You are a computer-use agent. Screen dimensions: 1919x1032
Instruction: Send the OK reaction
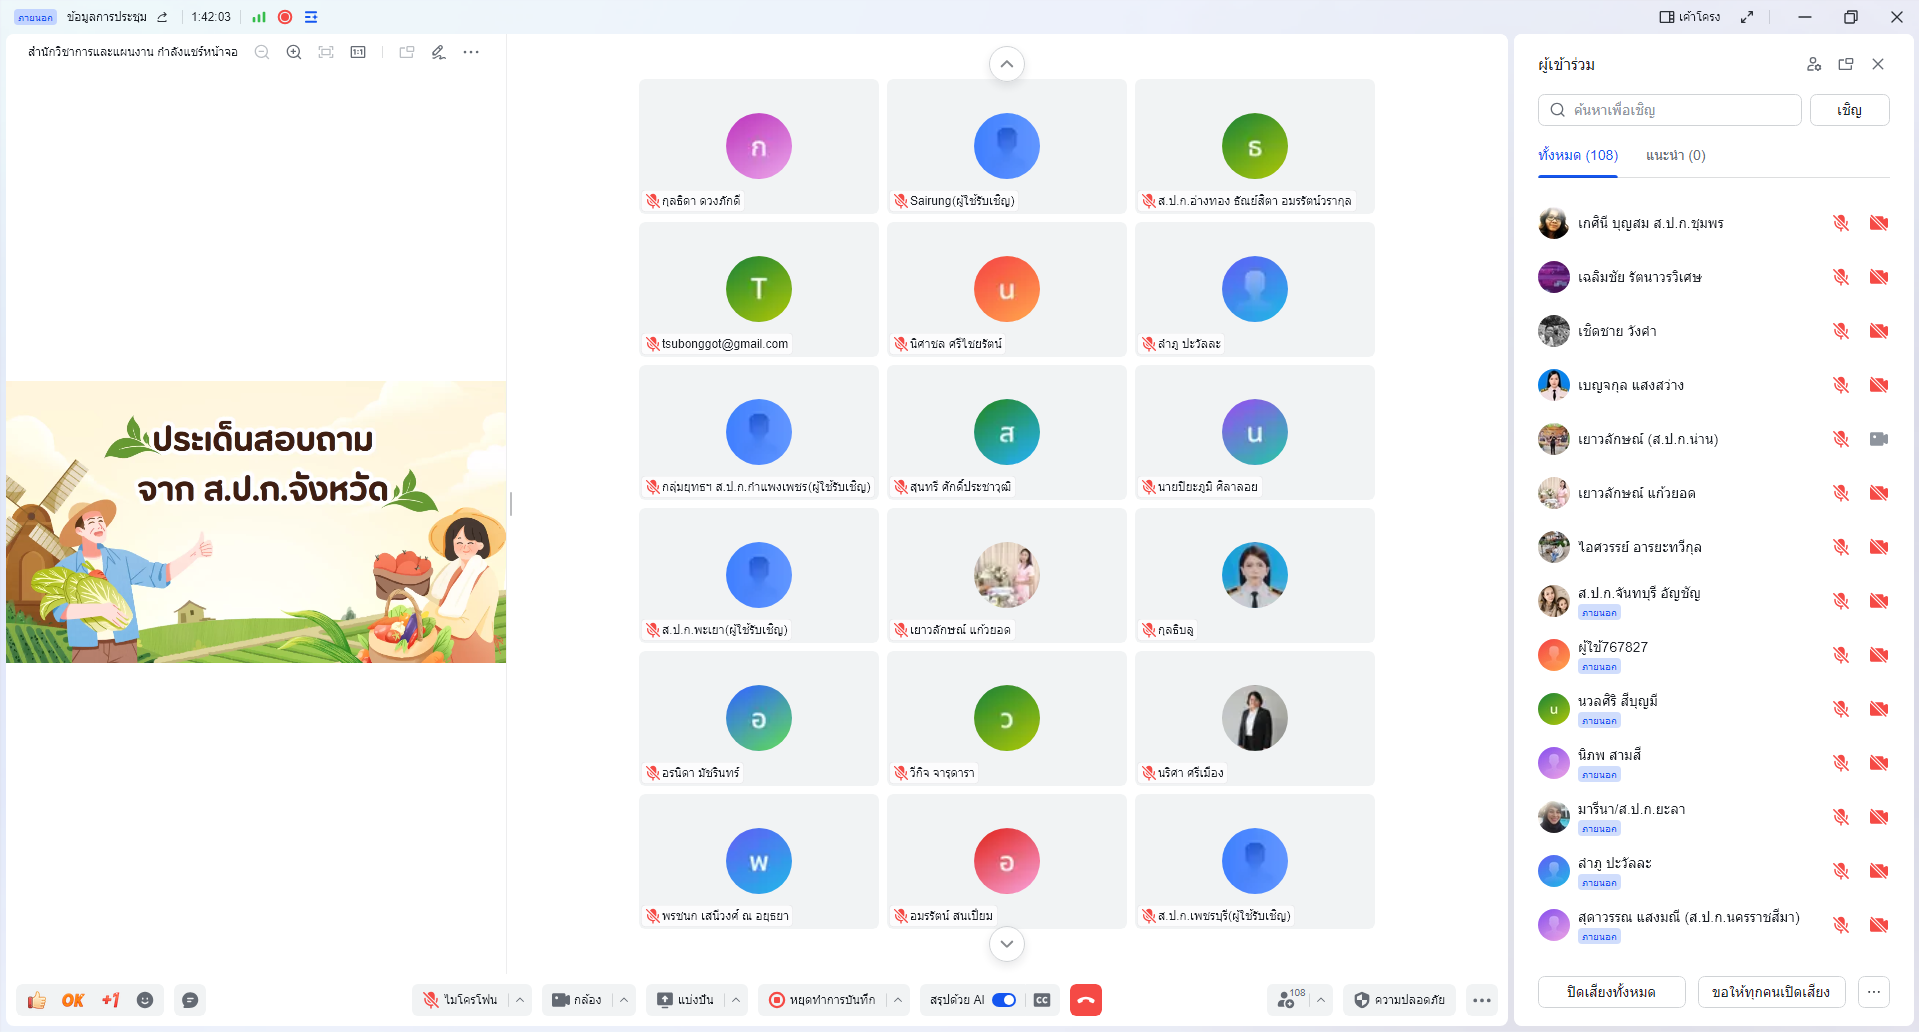point(73,1000)
